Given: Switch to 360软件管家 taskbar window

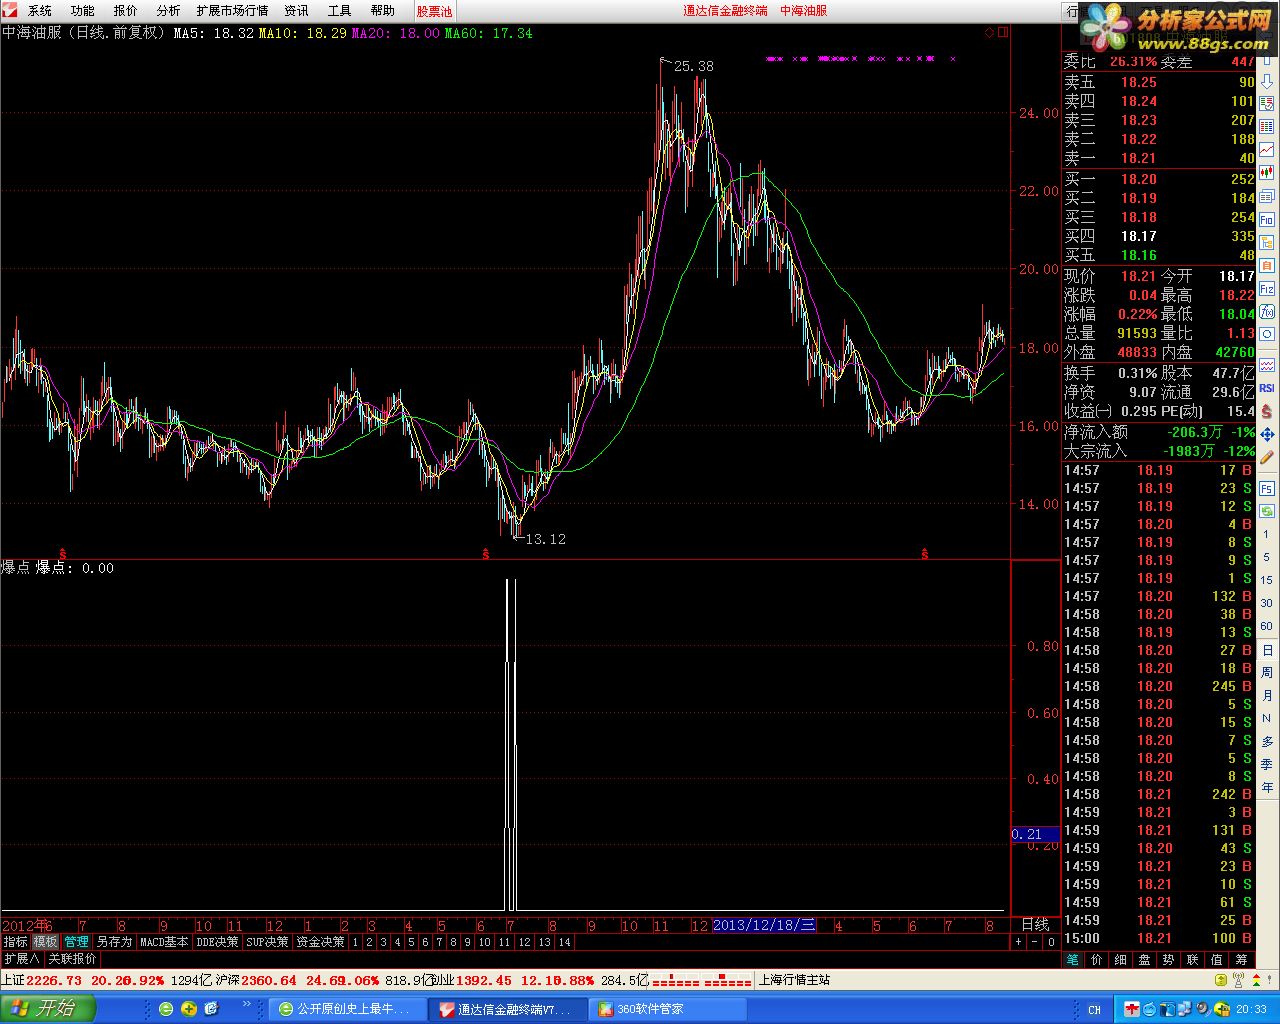Looking at the screenshot, I should click(668, 1009).
